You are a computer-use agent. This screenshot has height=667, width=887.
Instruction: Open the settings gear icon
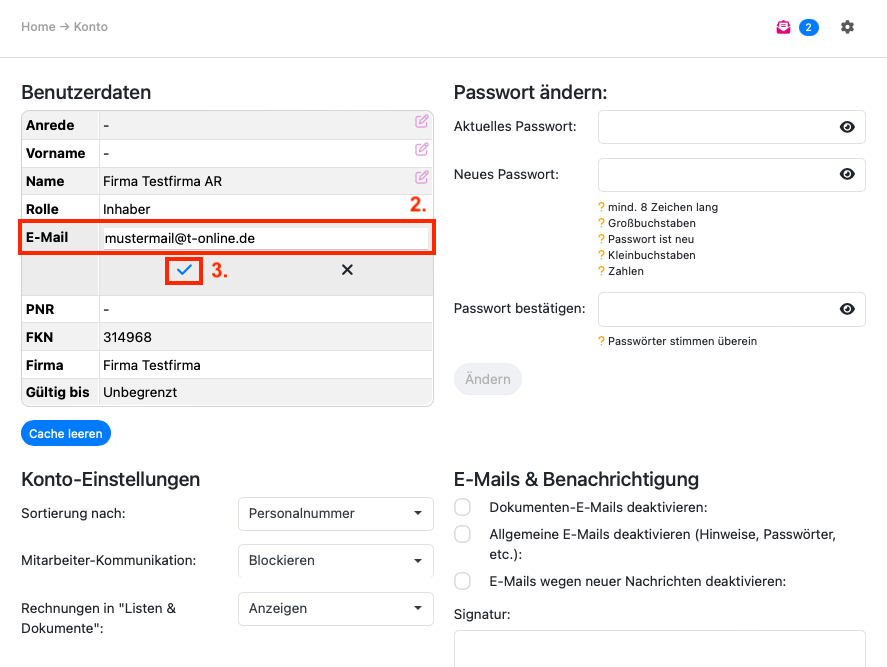[x=847, y=27]
